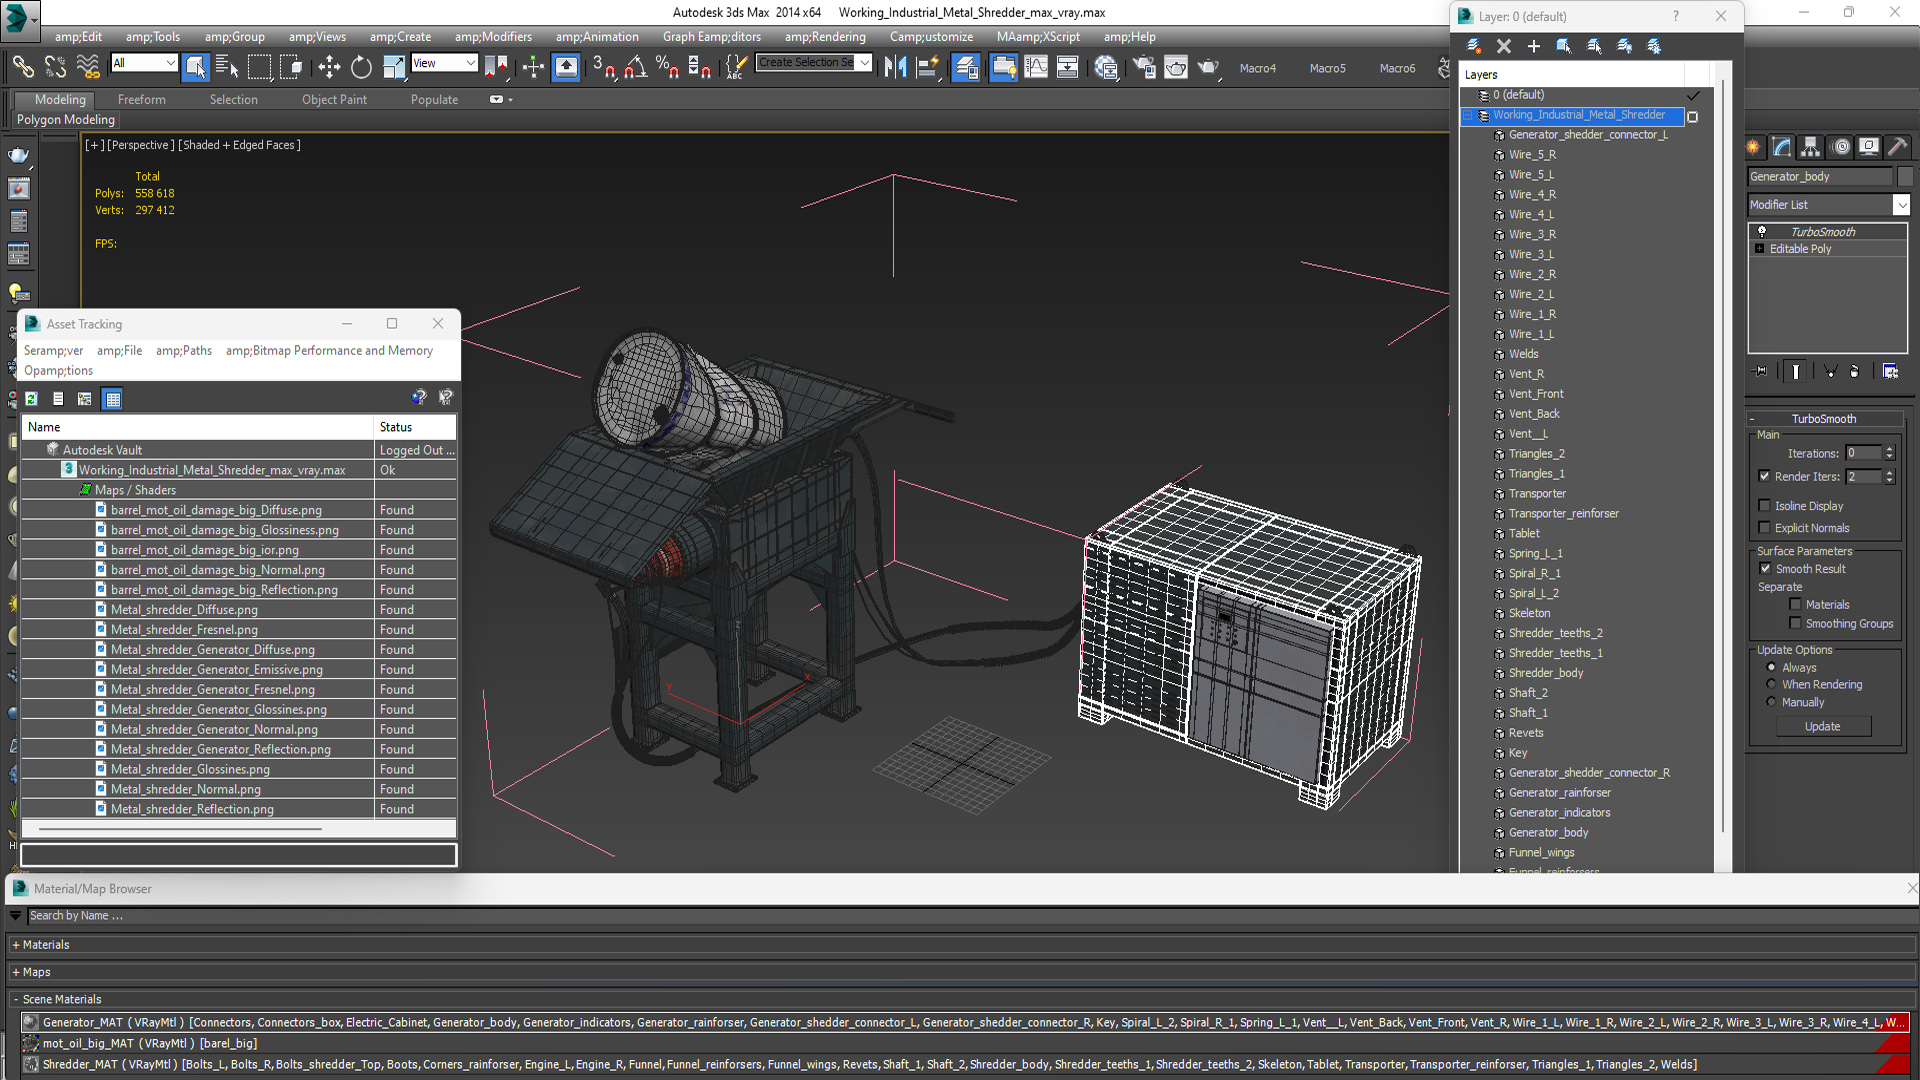The height and width of the screenshot is (1080, 1920).
Task: Switch to the Freeform ribbon tab
Action: click(x=142, y=100)
